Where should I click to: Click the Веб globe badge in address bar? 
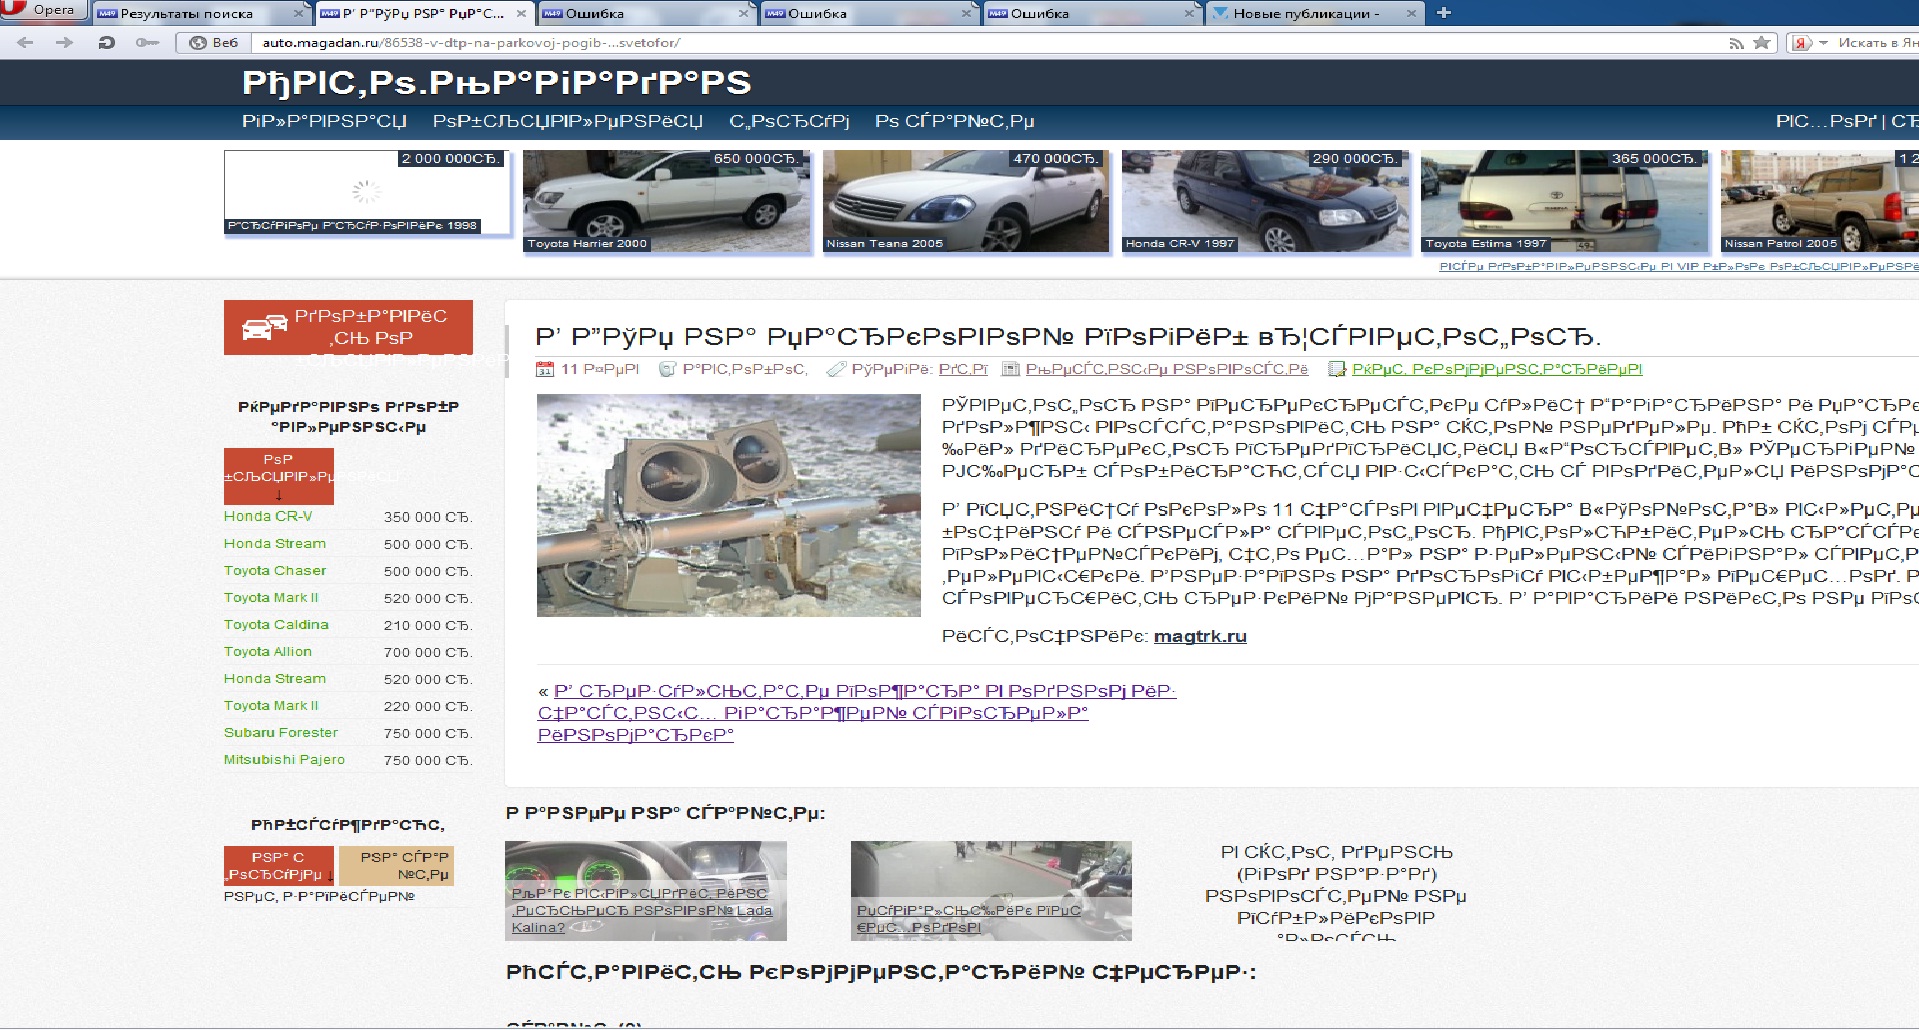tap(213, 43)
